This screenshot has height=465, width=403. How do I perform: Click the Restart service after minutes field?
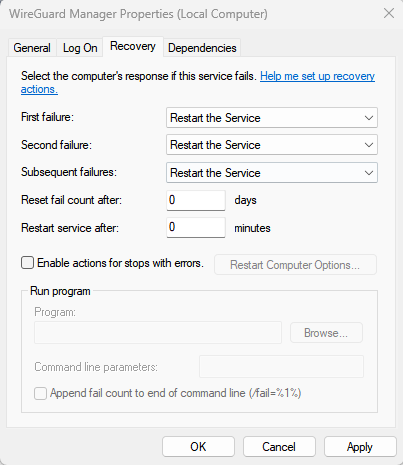coord(196,228)
